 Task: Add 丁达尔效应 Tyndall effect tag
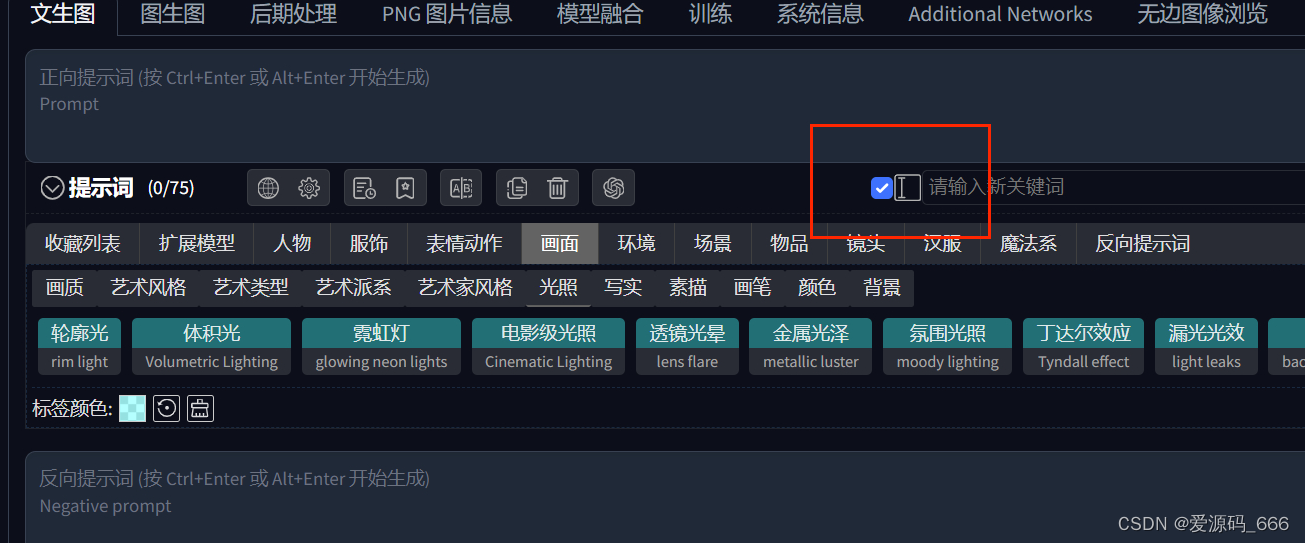click(x=1083, y=347)
